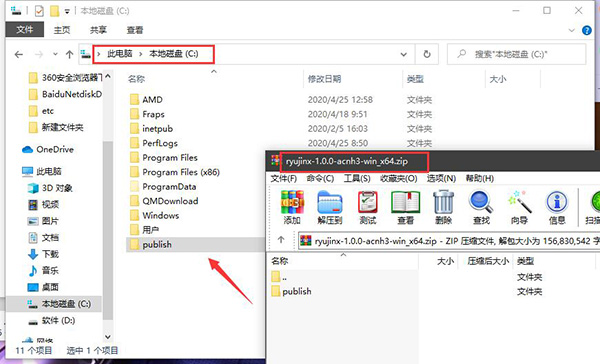Viewport: 600px width, 364px height.
Task: Sort WinRAR list by 压缩后大小 column
Action: click(x=488, y=261)
